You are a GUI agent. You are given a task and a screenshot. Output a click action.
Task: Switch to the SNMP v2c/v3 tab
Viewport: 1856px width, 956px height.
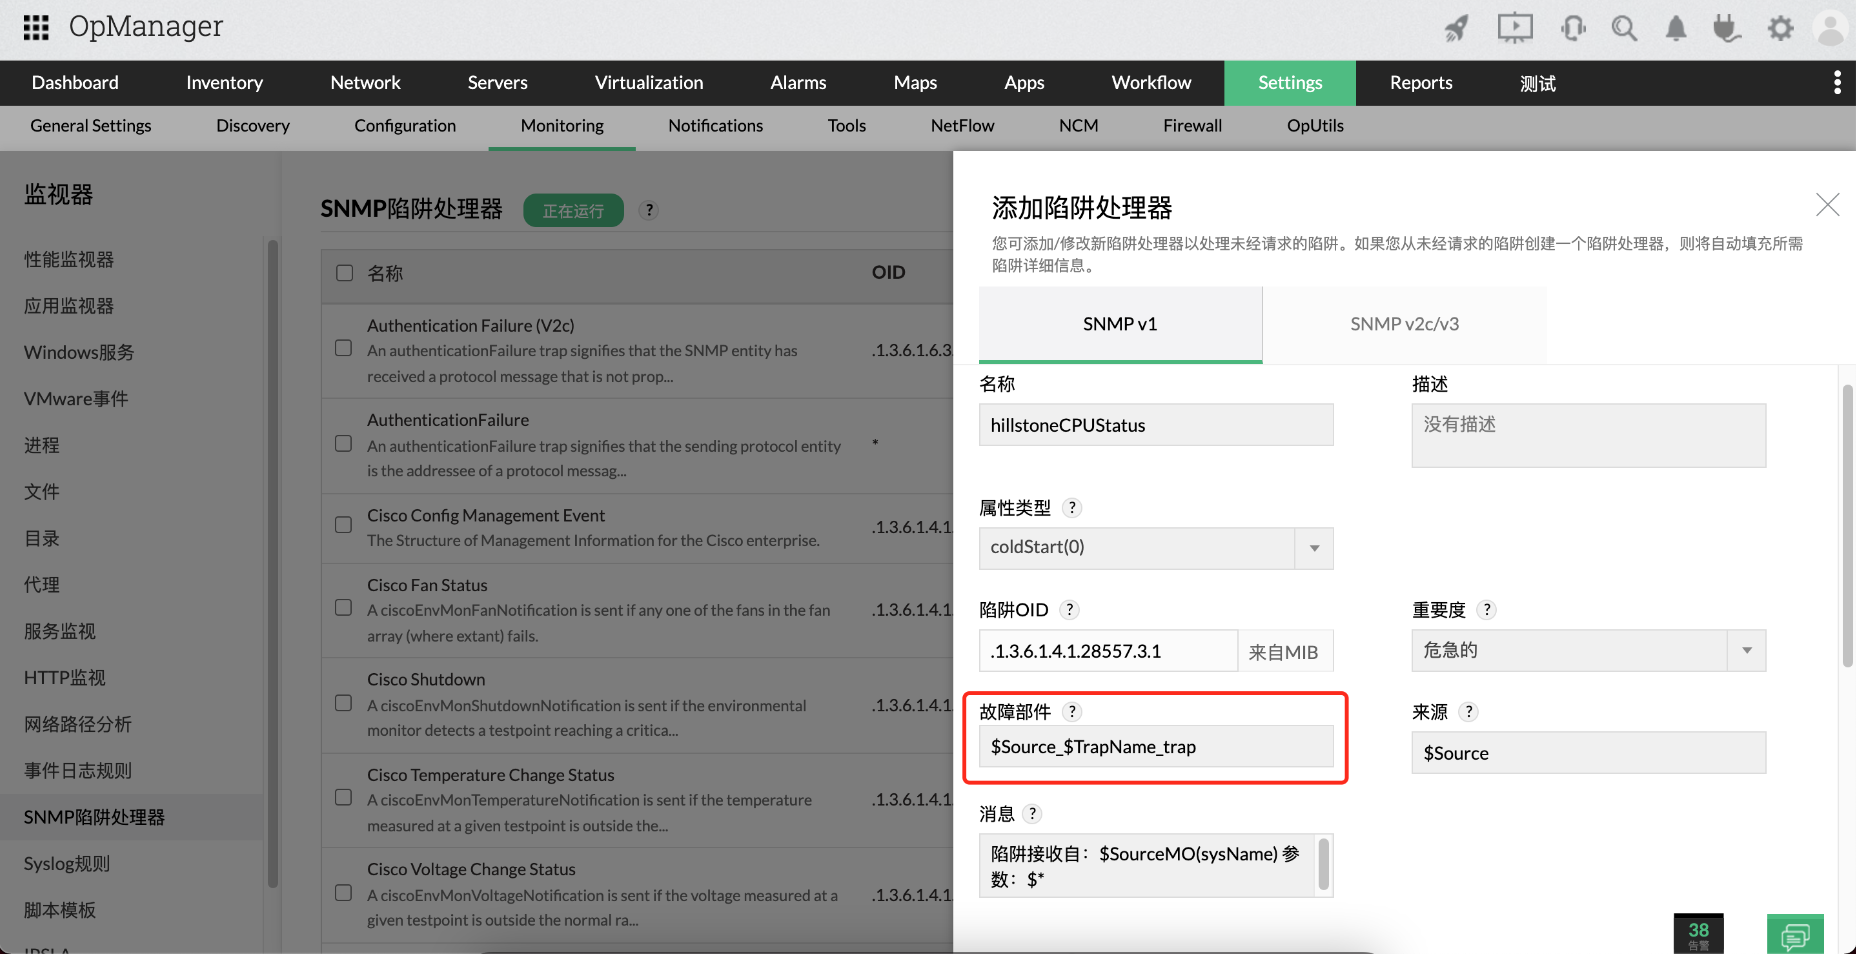click(1405, 324)
